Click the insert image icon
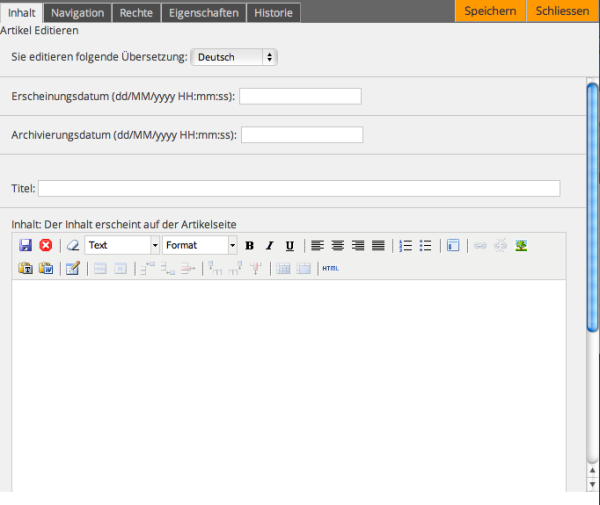 pos(521,245)
